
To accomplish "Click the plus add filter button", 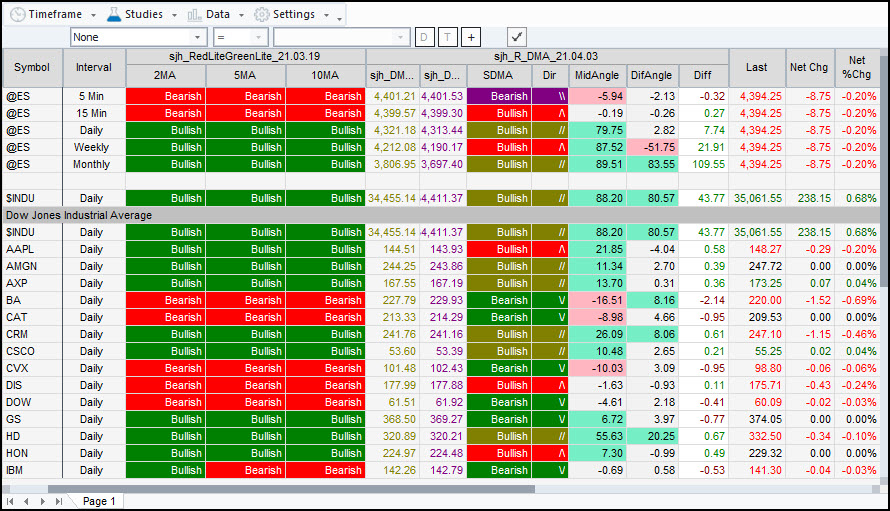I will 471,37.
